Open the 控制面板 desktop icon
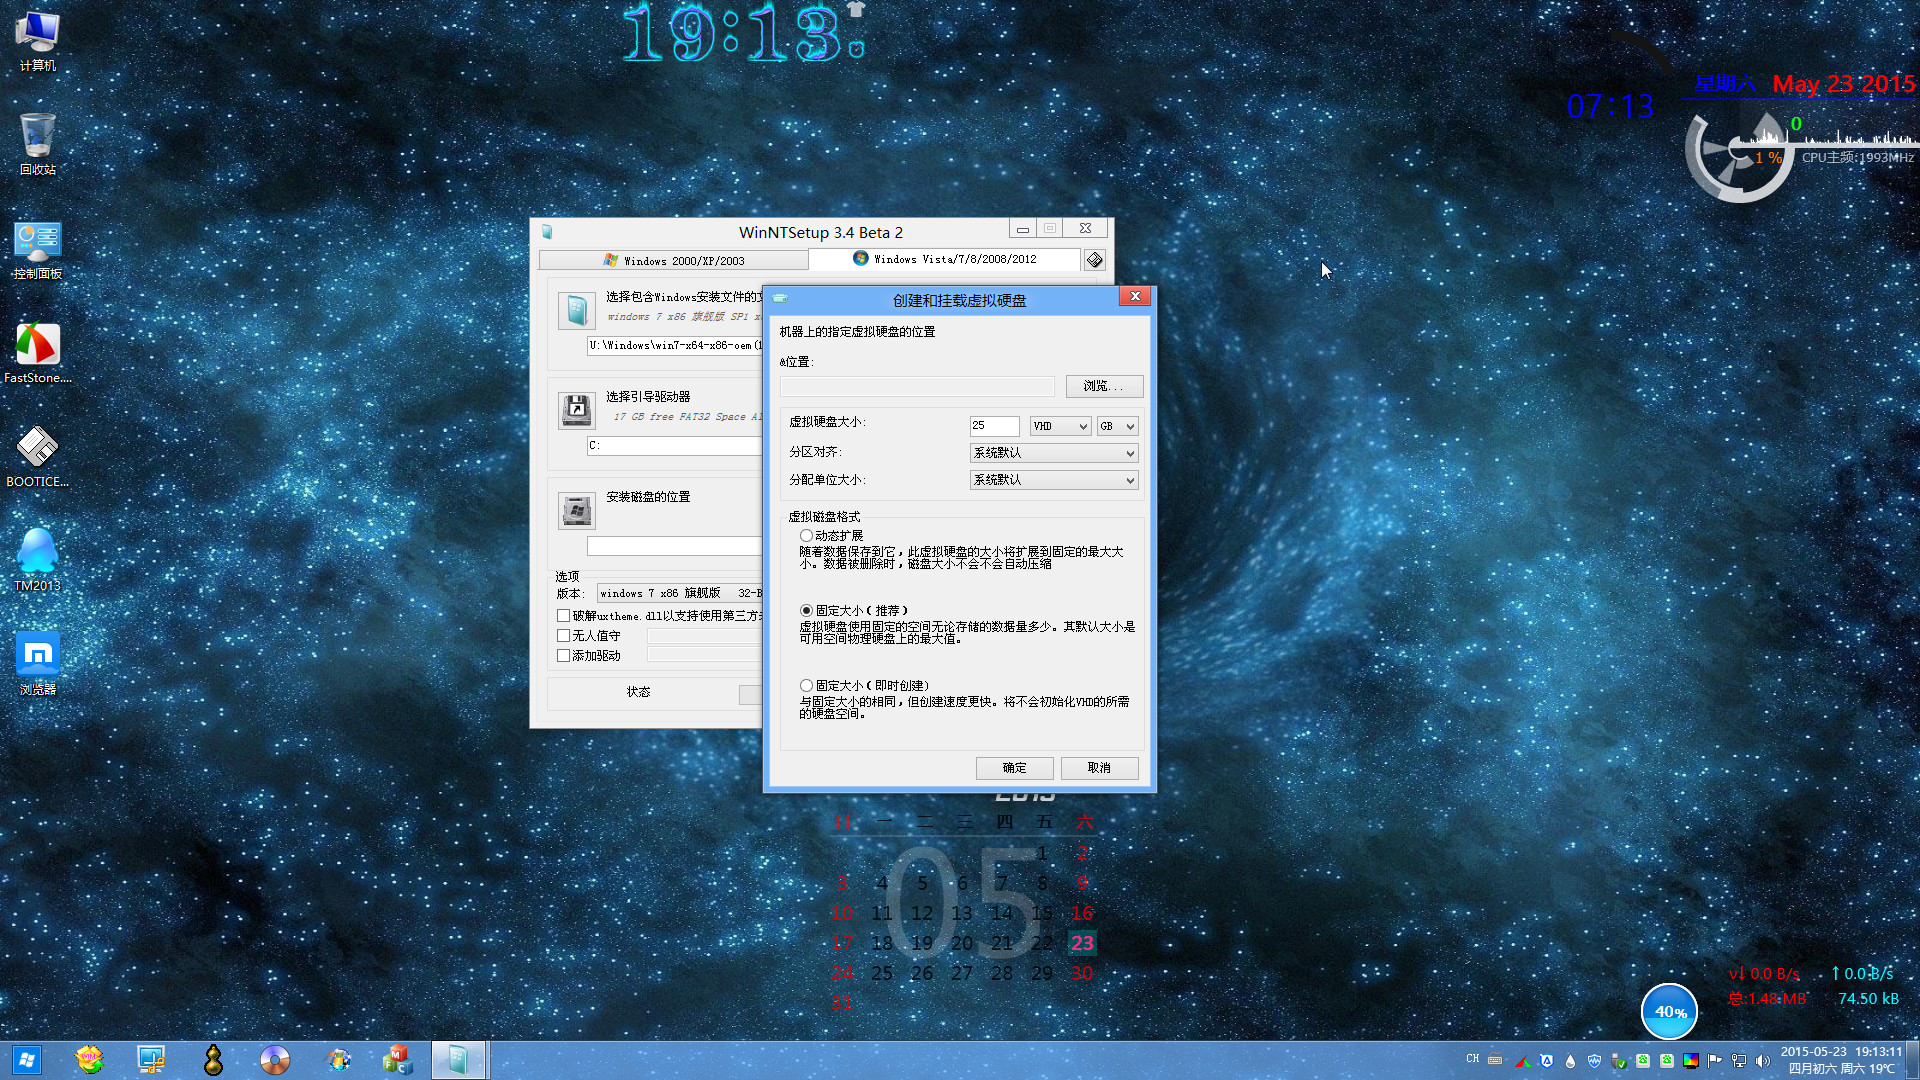The image size is (1920, 1080). click(x=38, y=250)
